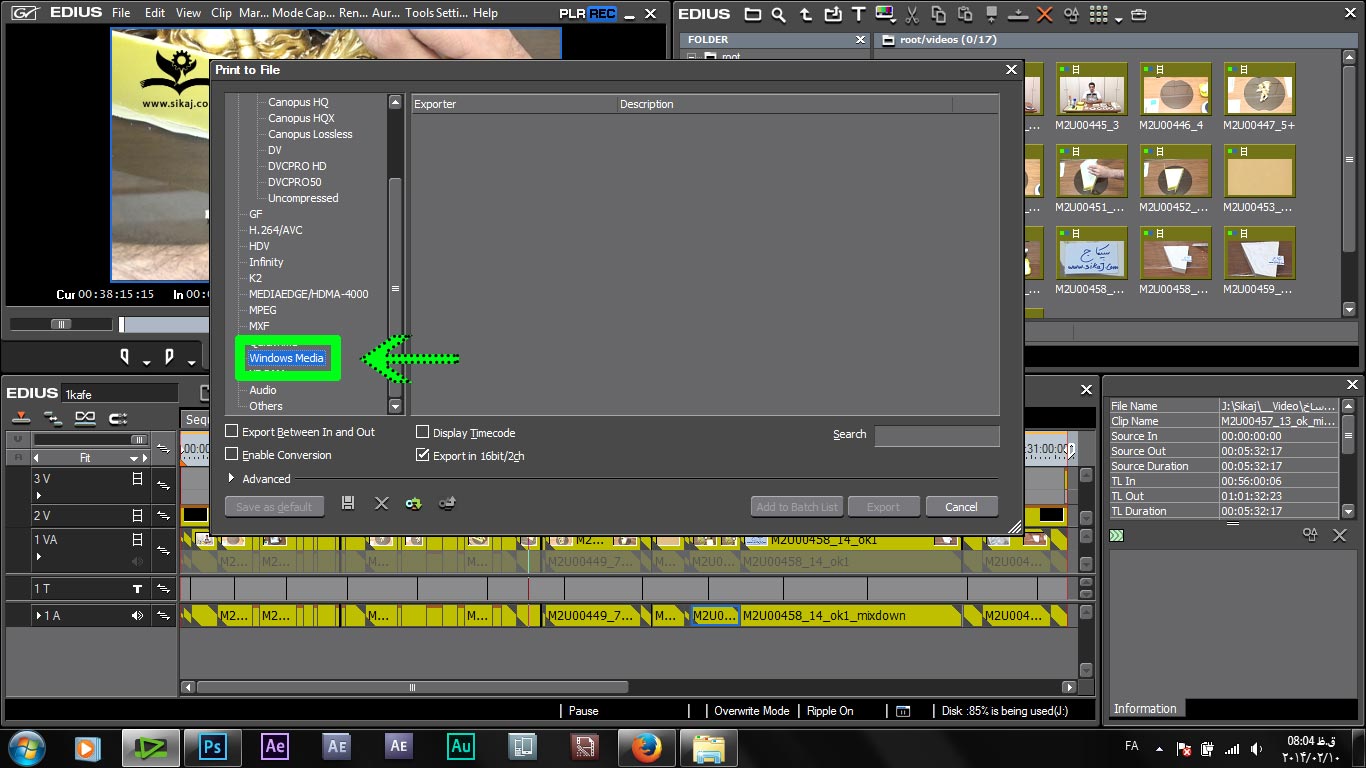The width and height of the screenshot is (1366, 768).
Task: Open the View menu
Action: (x=188, y=13)
